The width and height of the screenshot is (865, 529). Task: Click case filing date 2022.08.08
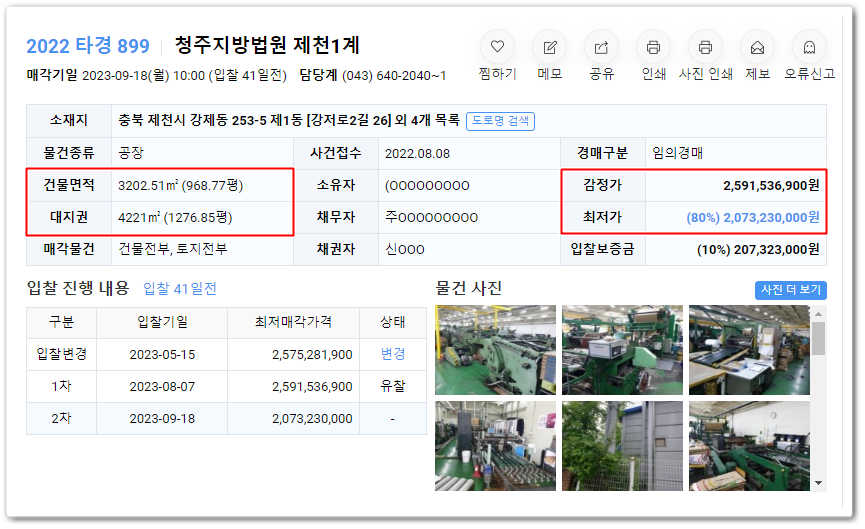417,153
